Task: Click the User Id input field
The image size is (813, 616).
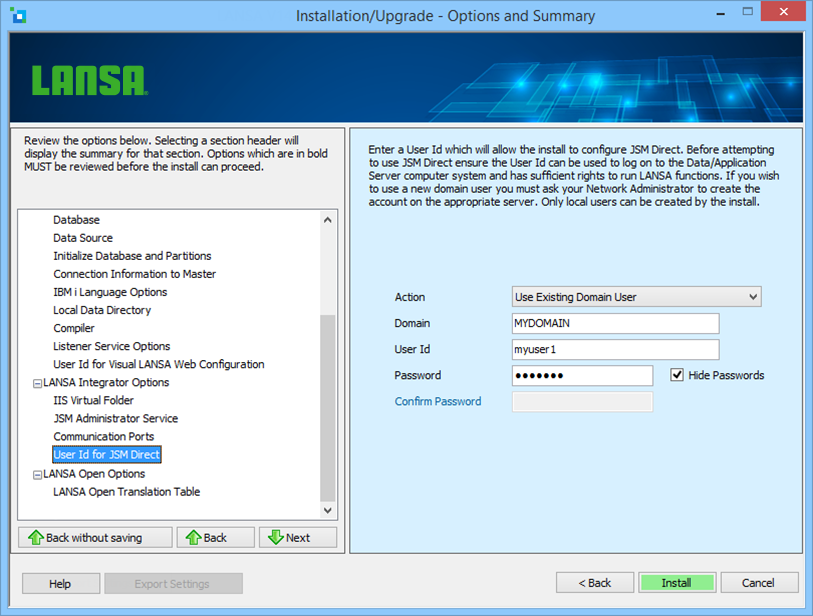Action: pyautogui.click(x=615, y=349)
